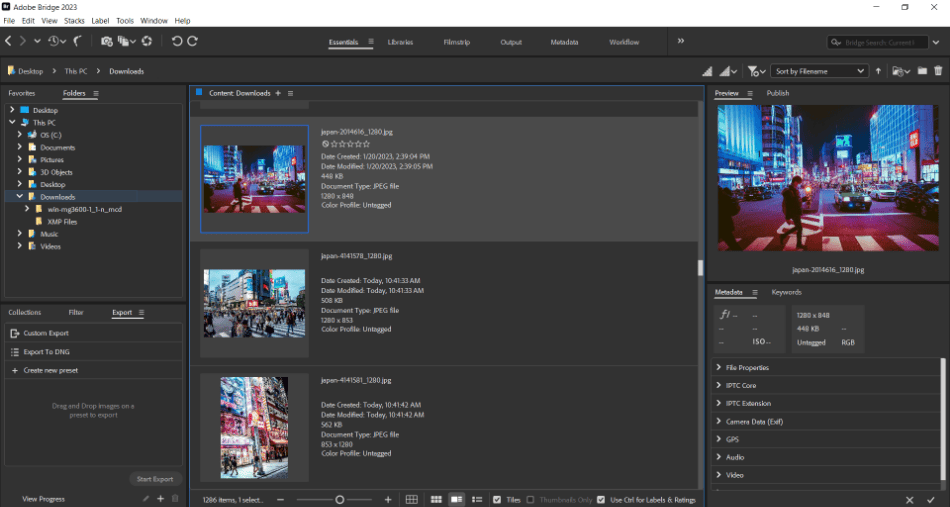Select the Music folder in tree

[49, 234]
